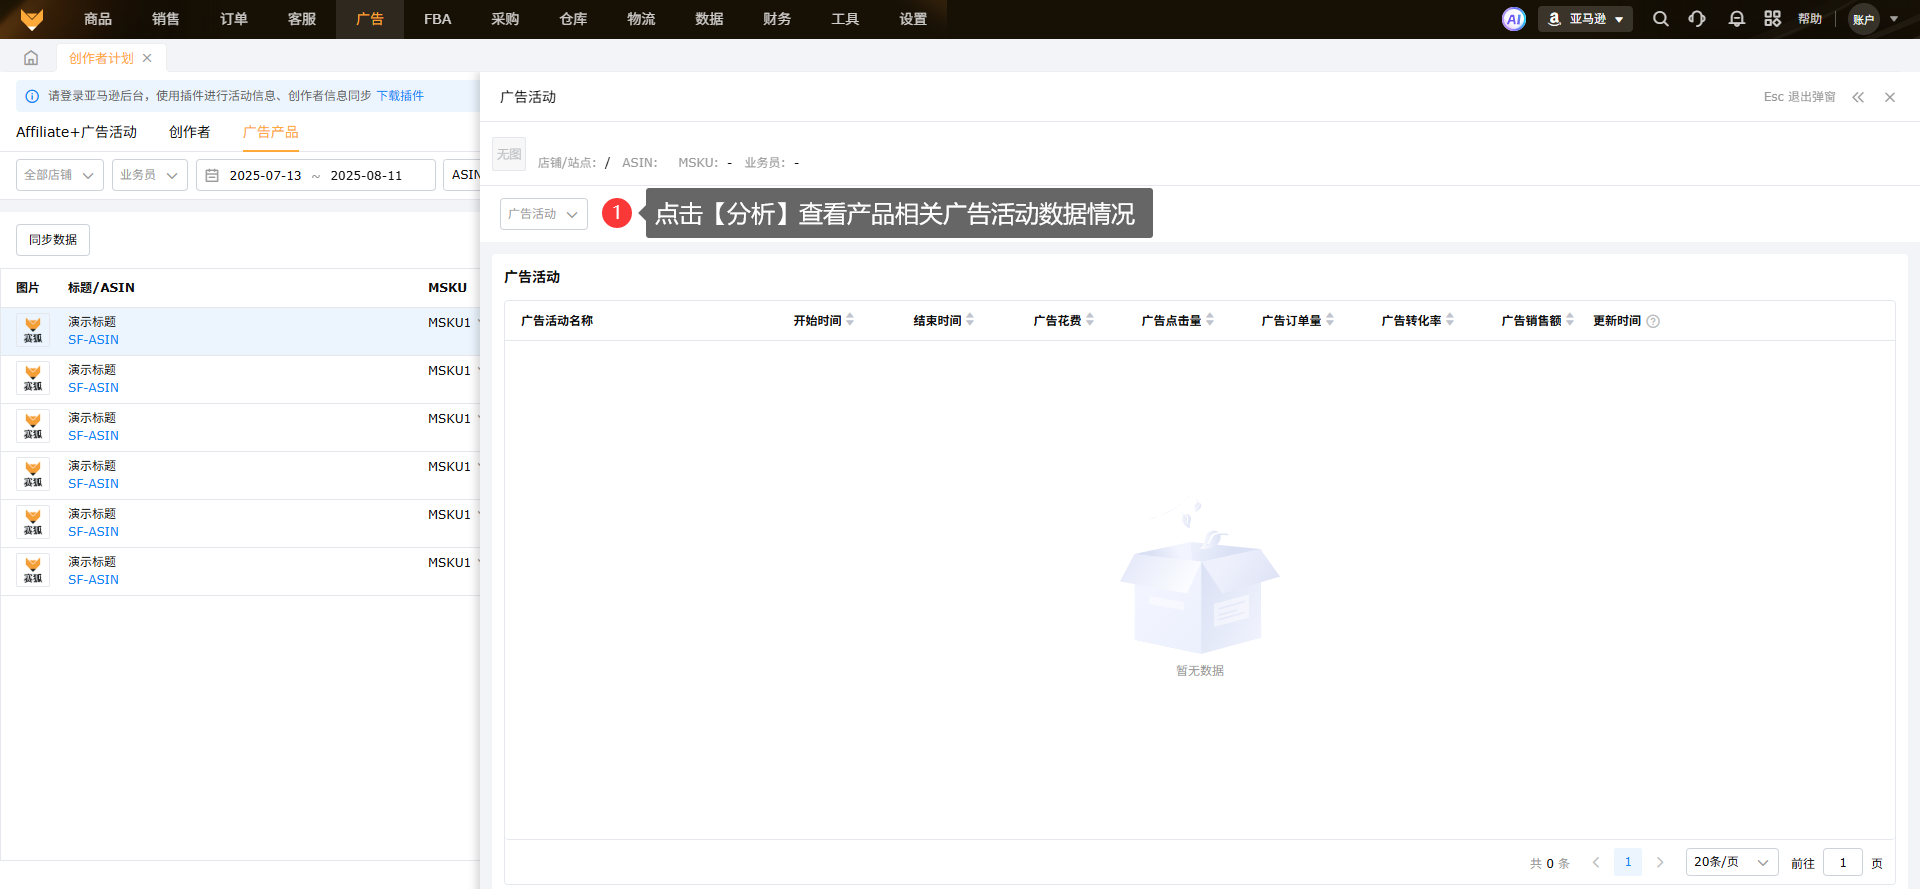Open the global search icon
This screenshot has width=1920, height=889.
pos(1661,19)
